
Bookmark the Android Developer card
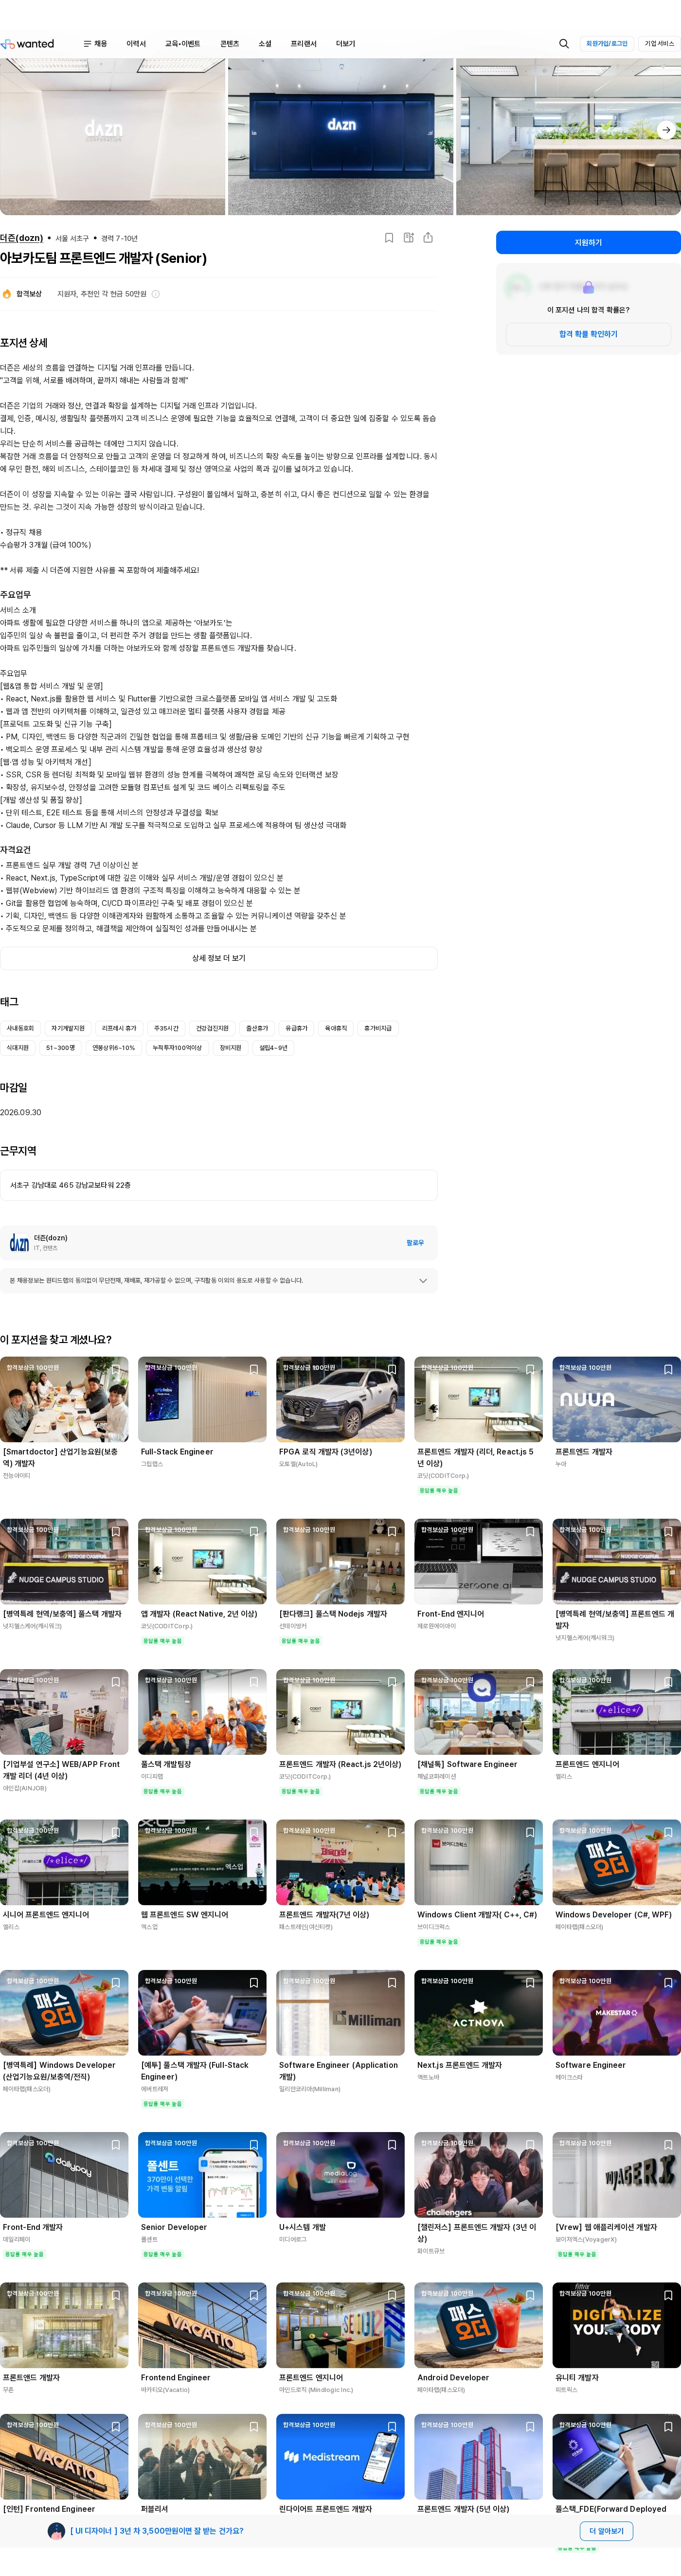pyautogui.click(x=530, y=2295)
